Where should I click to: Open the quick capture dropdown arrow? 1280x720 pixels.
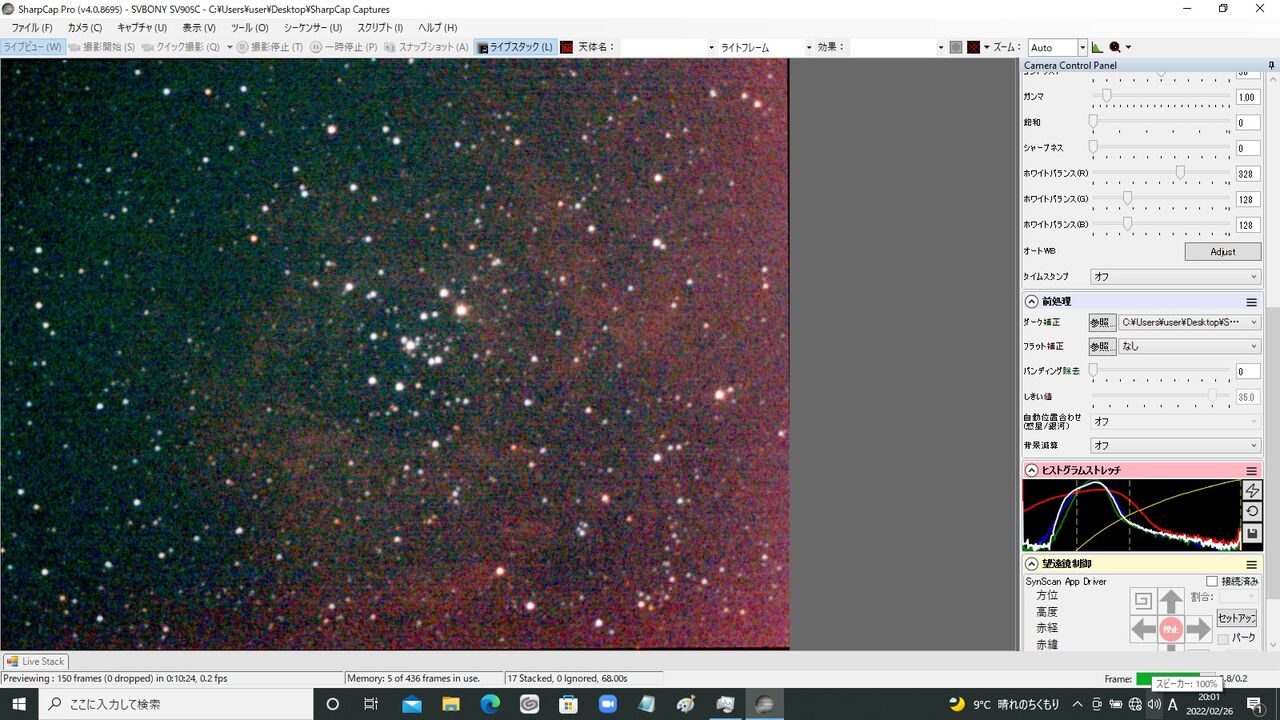(229, 47)
